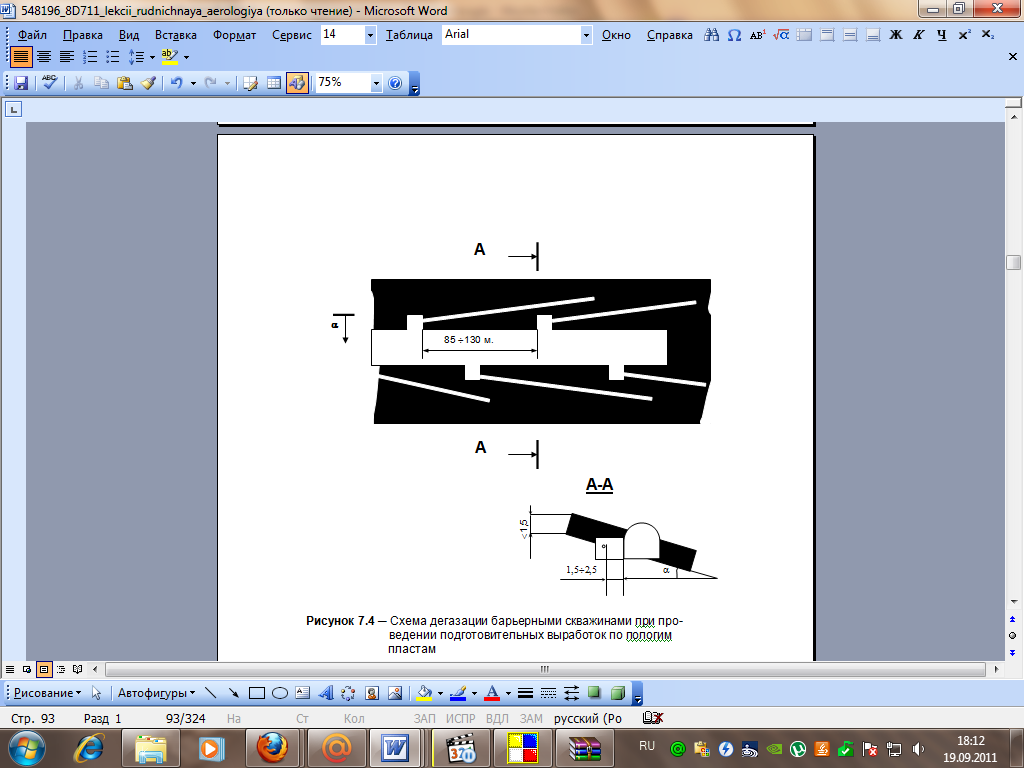Open the Справка menu
Image resolution: width=1024 pixels, height=768 pixels.
click(x=669, y=35)
